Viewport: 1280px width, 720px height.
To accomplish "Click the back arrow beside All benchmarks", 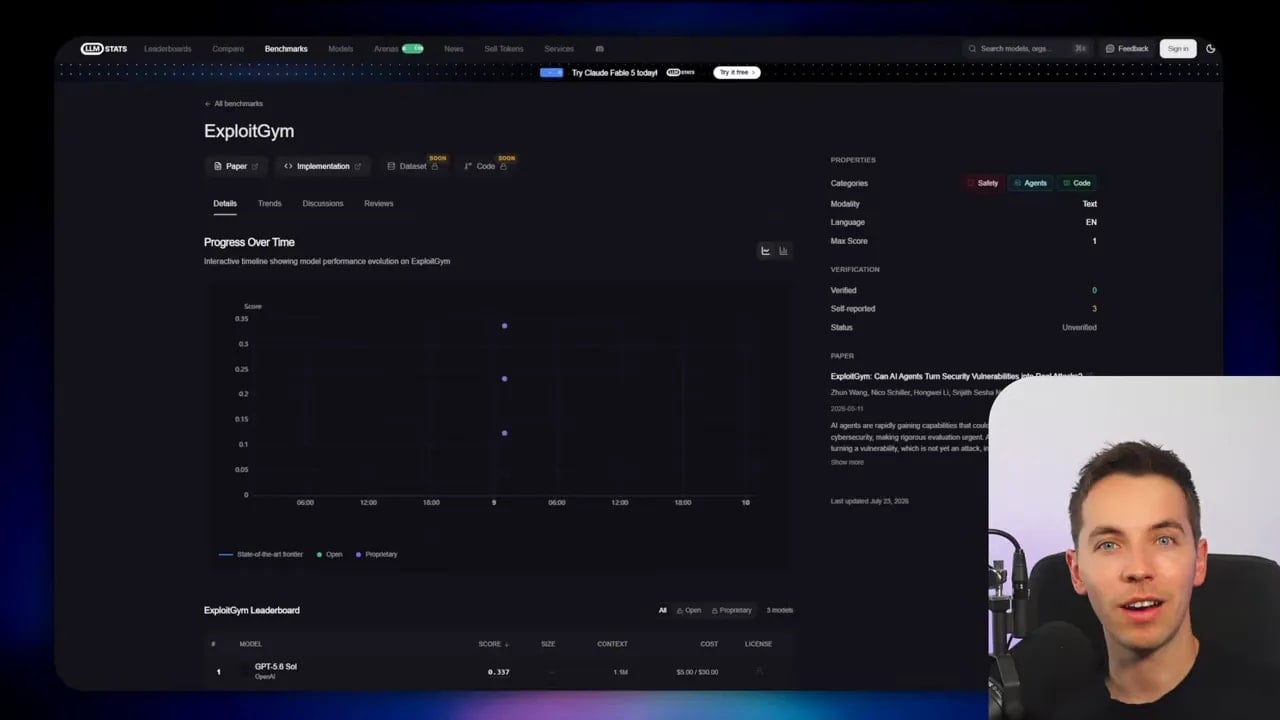I will 208,104.
